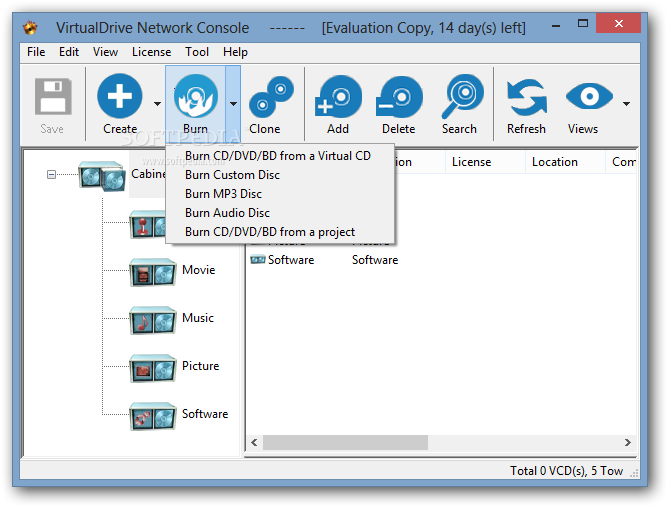Viewport: 668px width, 507px height.
Task: Click the Clone discs icon
Action: (x=271, y=97)
